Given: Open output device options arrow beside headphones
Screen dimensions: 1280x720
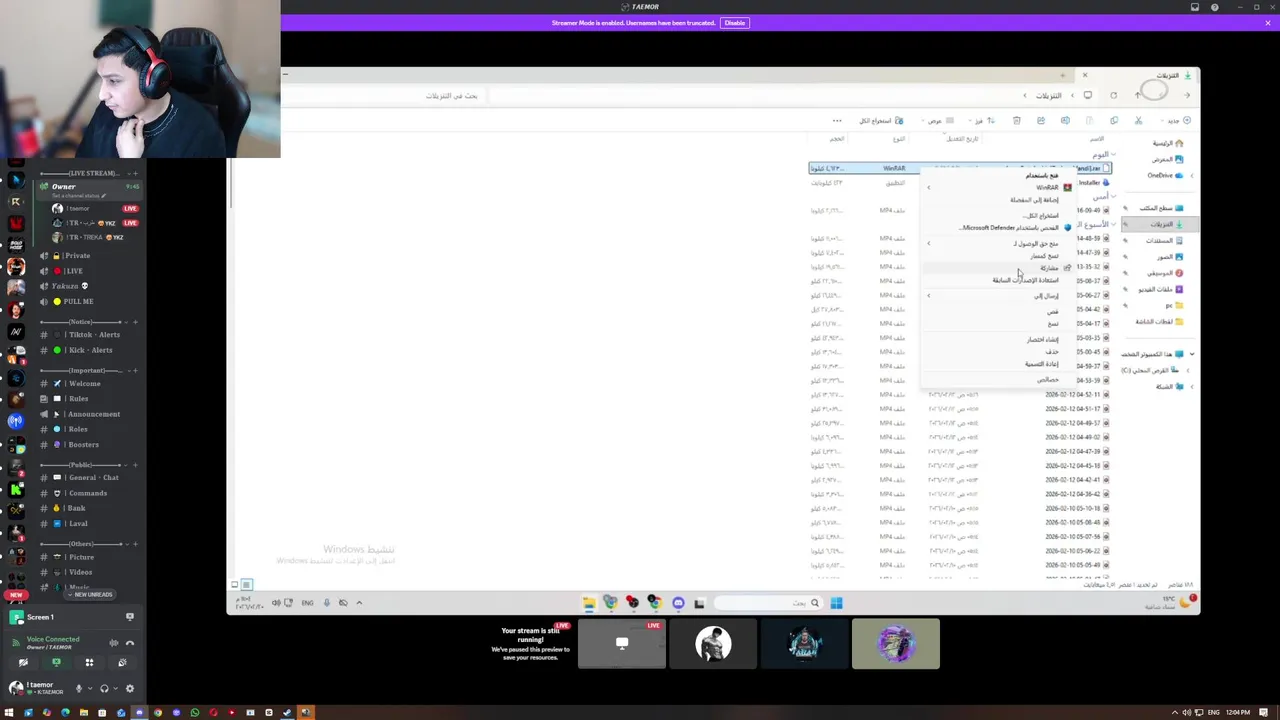Looking at the screenshot, I should click(x=115, y=688).
